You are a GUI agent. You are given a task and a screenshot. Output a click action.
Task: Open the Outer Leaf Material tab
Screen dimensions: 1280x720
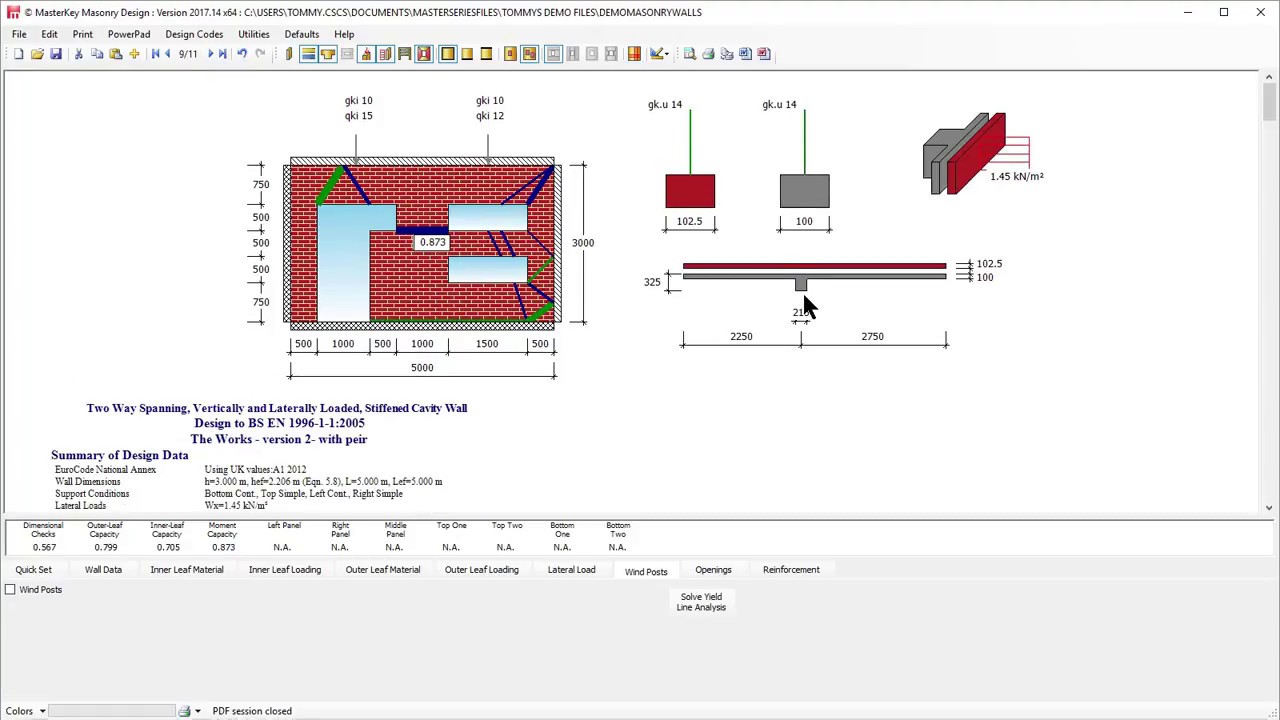click(x=383, y=570)
